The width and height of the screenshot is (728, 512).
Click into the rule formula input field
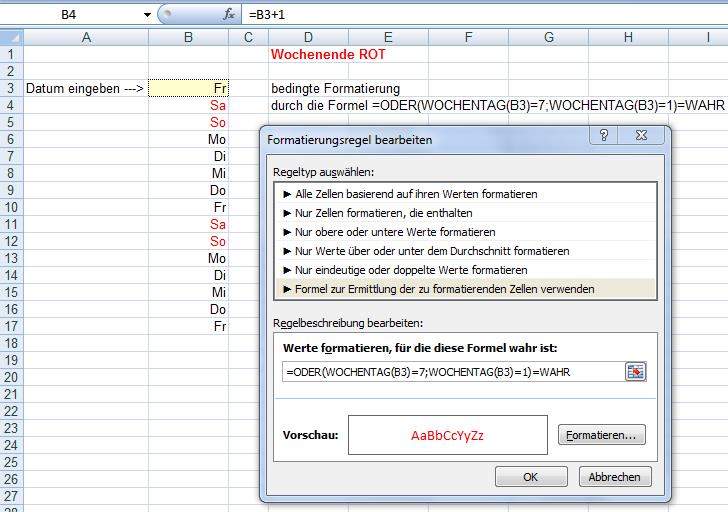(x=450, y=372)
